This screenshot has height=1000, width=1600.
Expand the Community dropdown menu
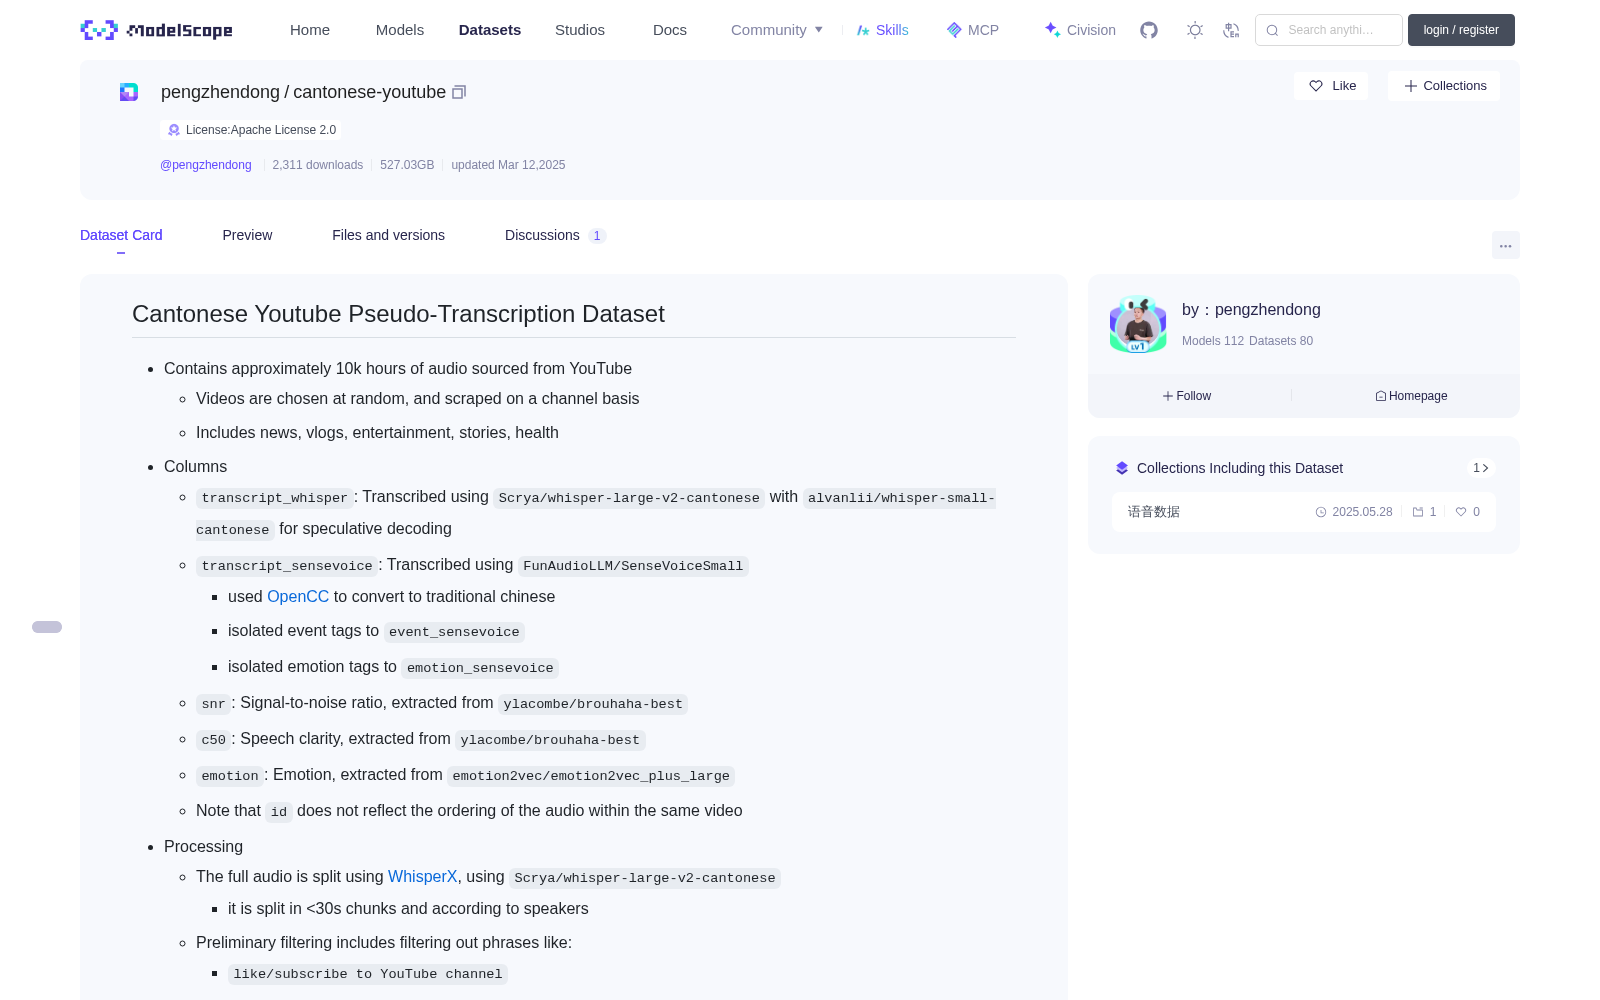(x=777, y=30)
